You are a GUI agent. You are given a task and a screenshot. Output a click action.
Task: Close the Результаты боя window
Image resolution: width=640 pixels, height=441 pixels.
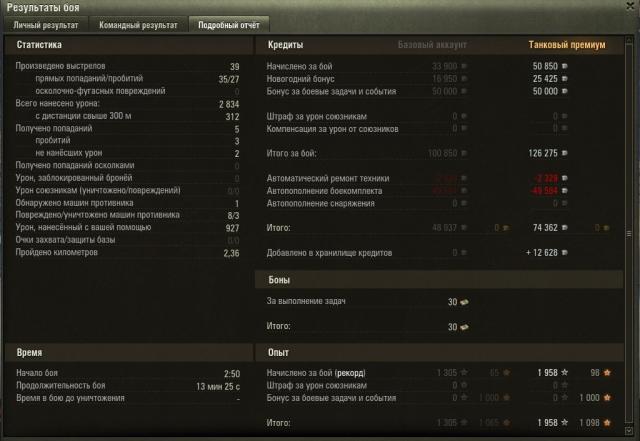631,6
